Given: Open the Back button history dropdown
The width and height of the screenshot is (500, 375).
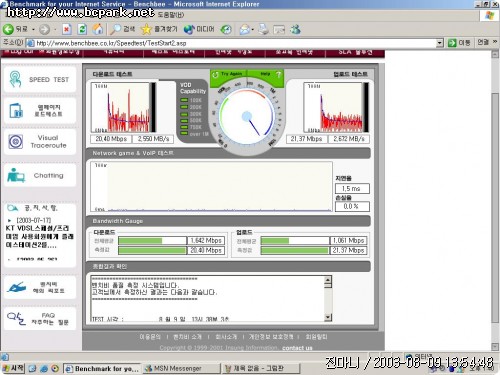Looking at the screenshot, I should (33, 30).
